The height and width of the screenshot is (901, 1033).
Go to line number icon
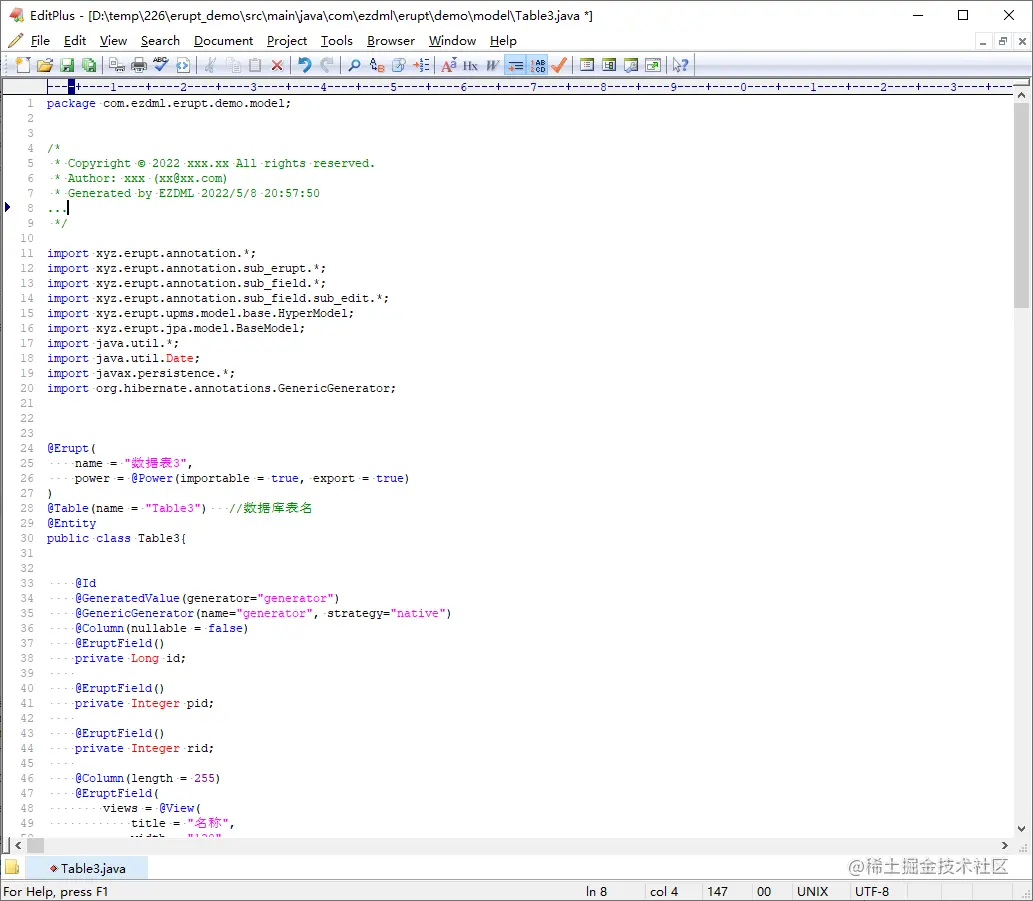[x=421, y=65]
